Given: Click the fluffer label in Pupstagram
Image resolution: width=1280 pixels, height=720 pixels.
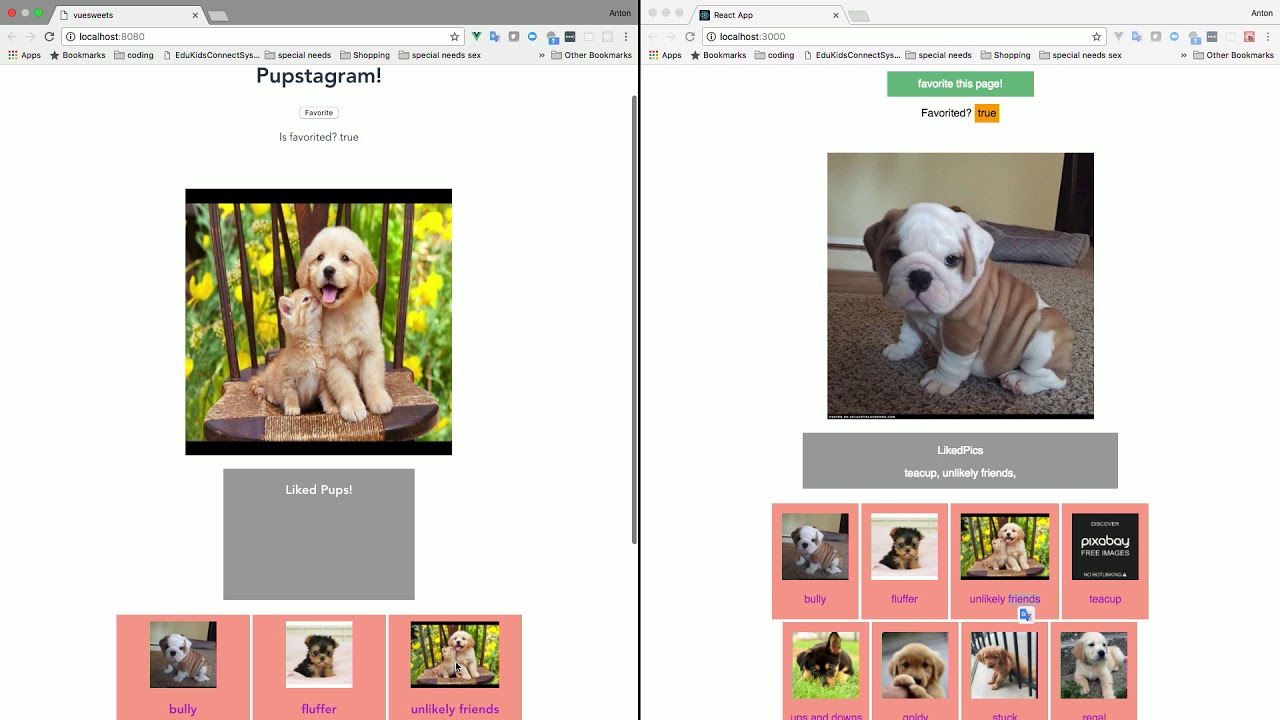Looking at the screenshot, I should coord(319,709).
